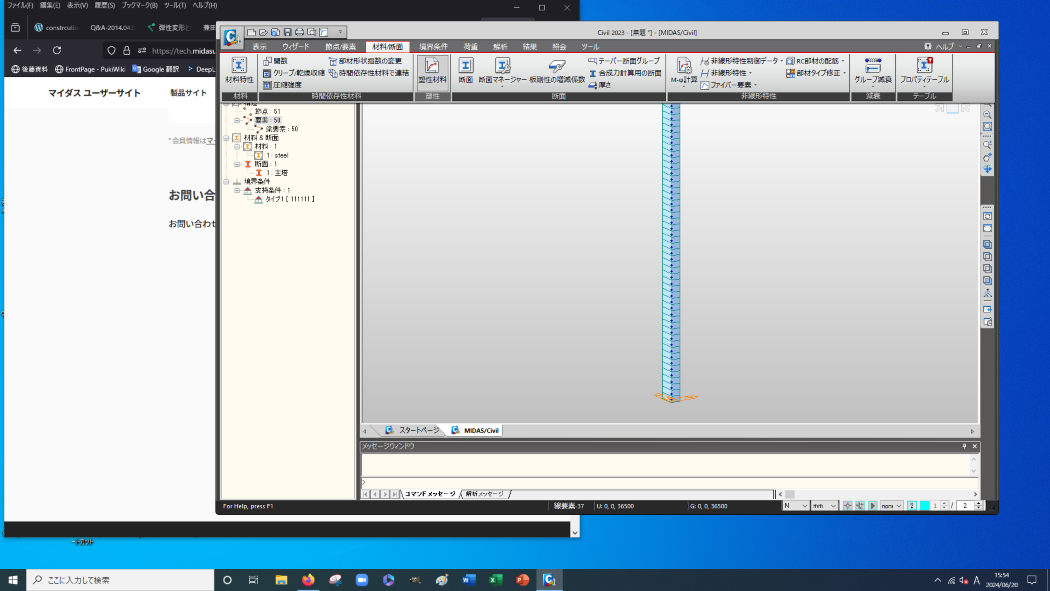Image resolution: width=1050 pixels, height=591 pixels.
Task: Collapse the 境界条件 tree node
Action: tap(226, 181)
